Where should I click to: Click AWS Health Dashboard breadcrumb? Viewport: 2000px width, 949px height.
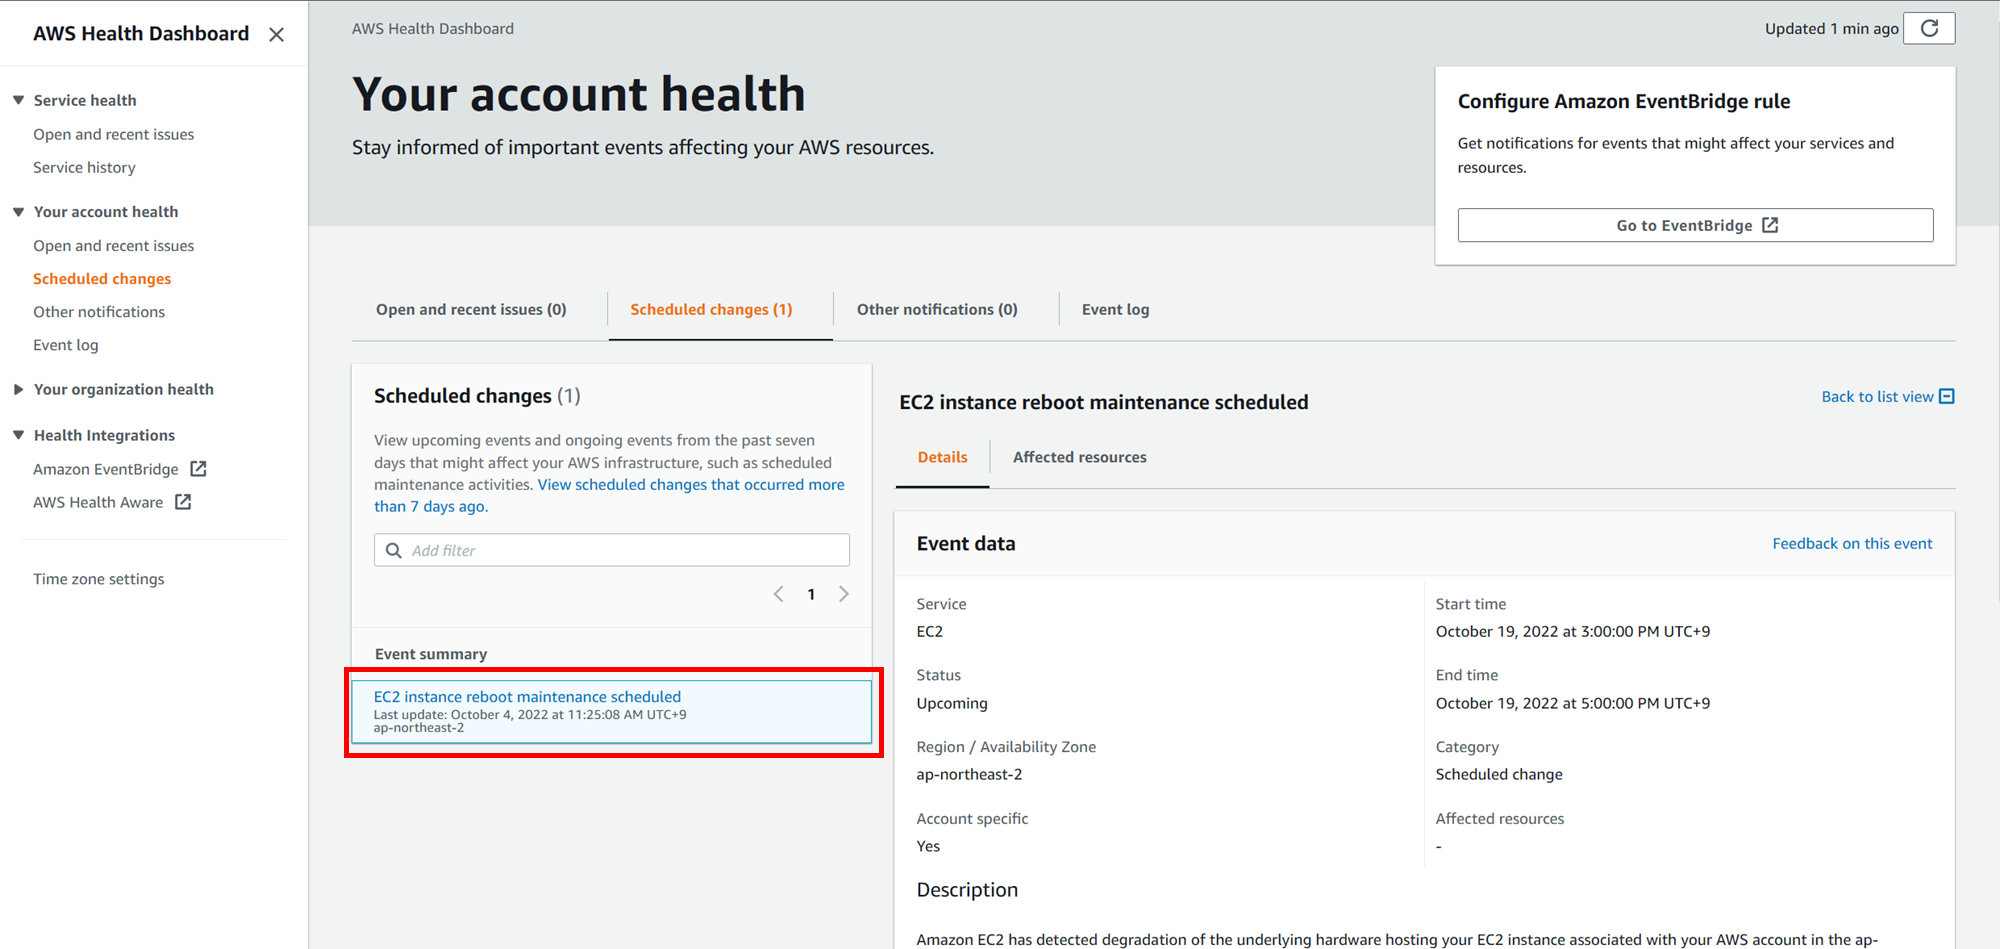click(433, 28)
